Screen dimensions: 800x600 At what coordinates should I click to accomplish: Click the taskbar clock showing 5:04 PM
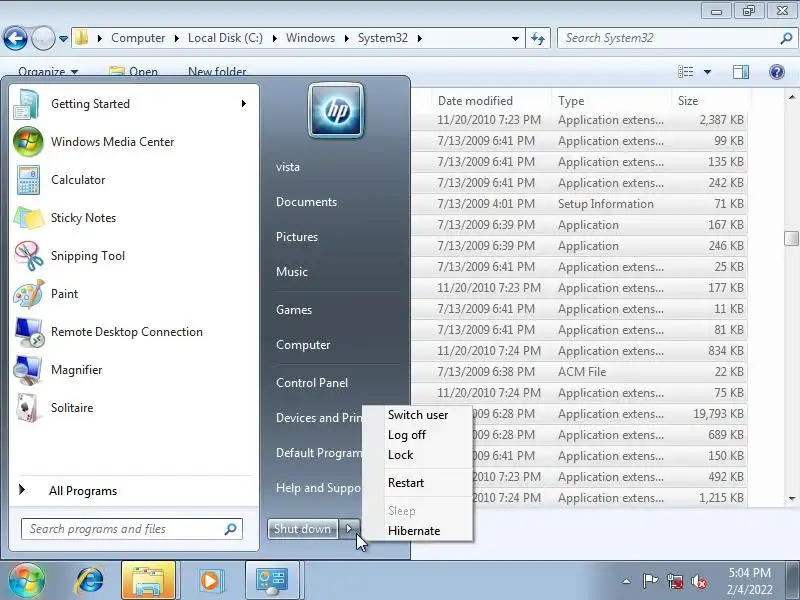click(749, 581)
